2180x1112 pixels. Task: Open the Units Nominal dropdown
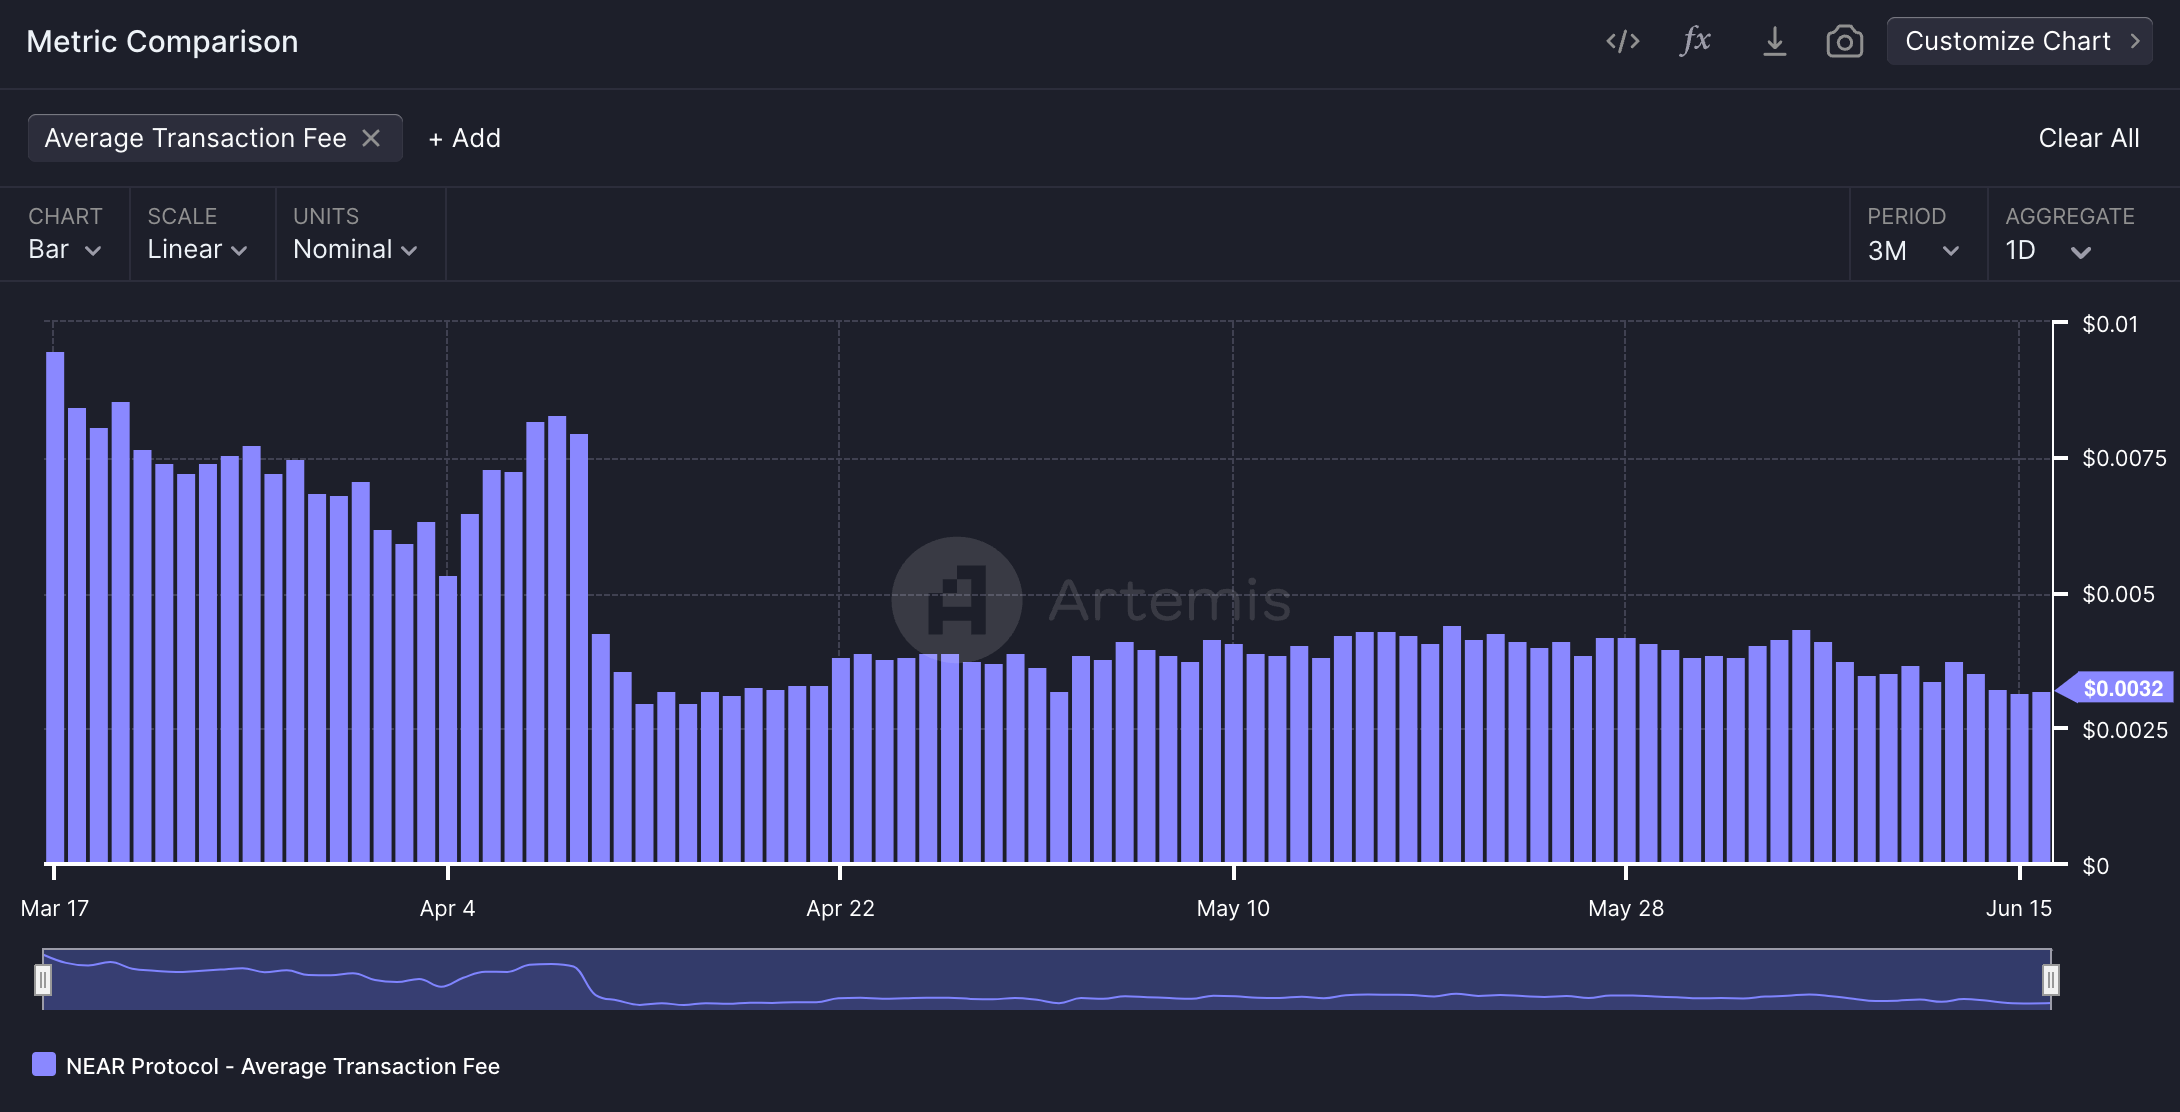pyautogui.click(x=355, y=249)
